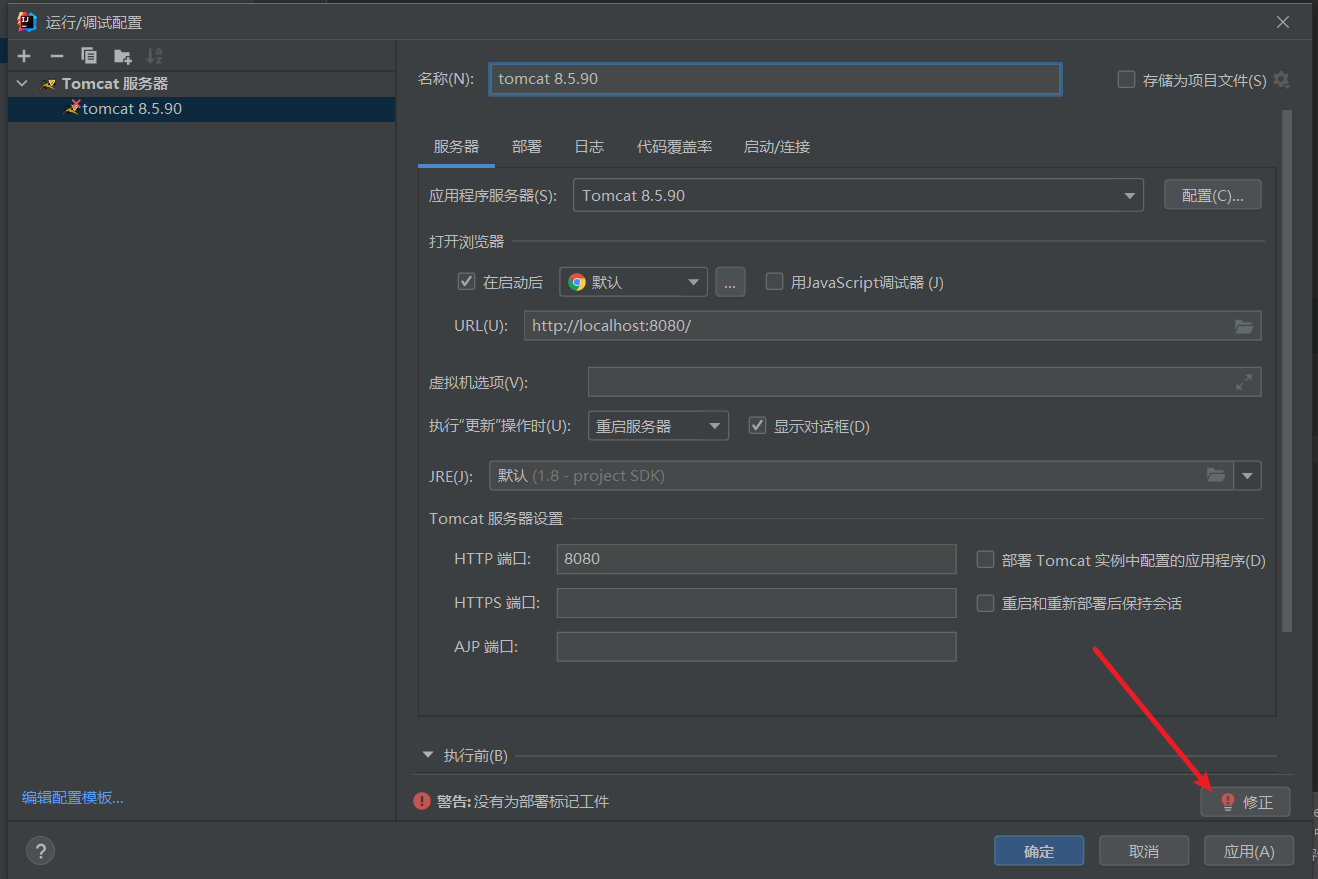Open the 重启服务器 update action dropdown

[658, 426]
